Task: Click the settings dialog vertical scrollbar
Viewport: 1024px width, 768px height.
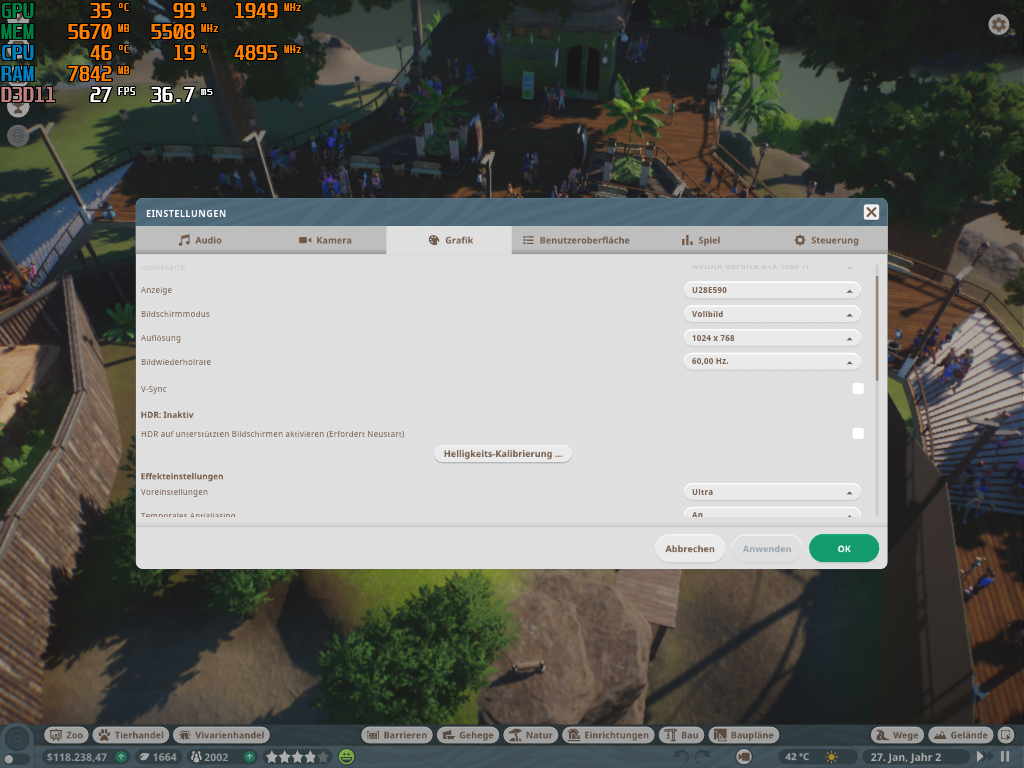Action: click(876, 328)
